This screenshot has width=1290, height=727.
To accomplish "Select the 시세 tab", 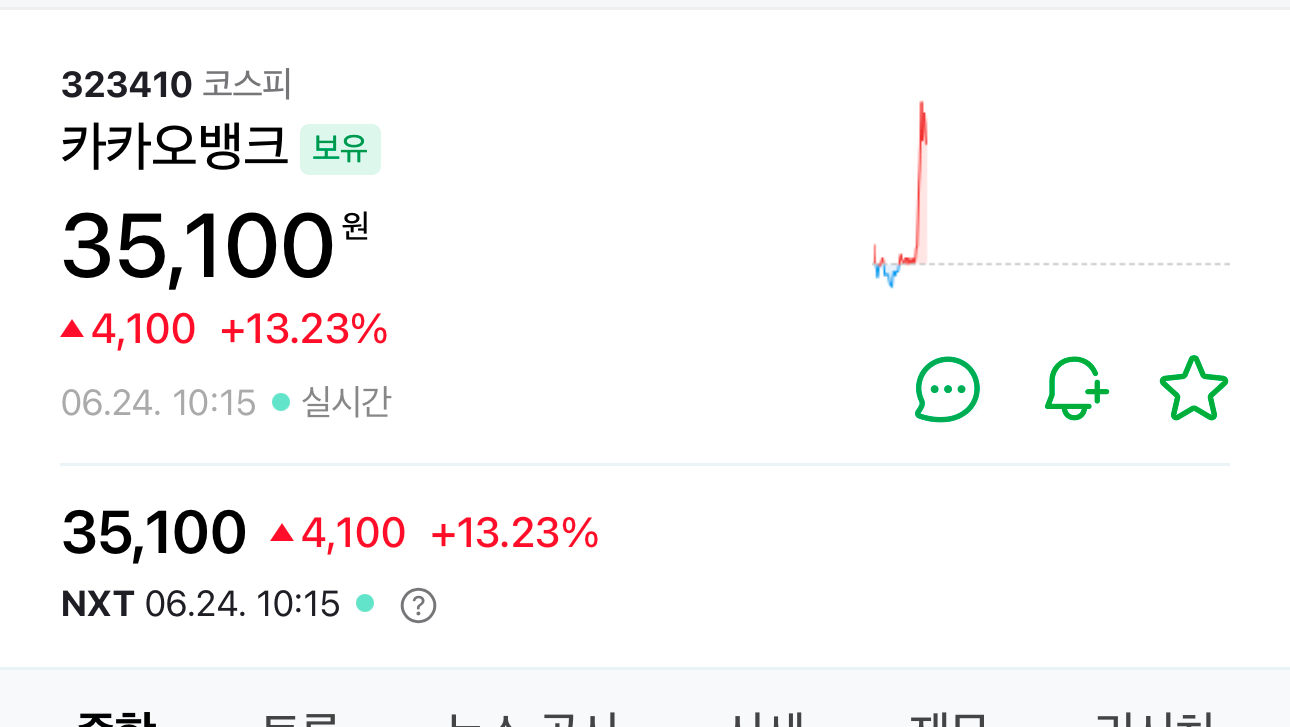I will pos(765,718).
